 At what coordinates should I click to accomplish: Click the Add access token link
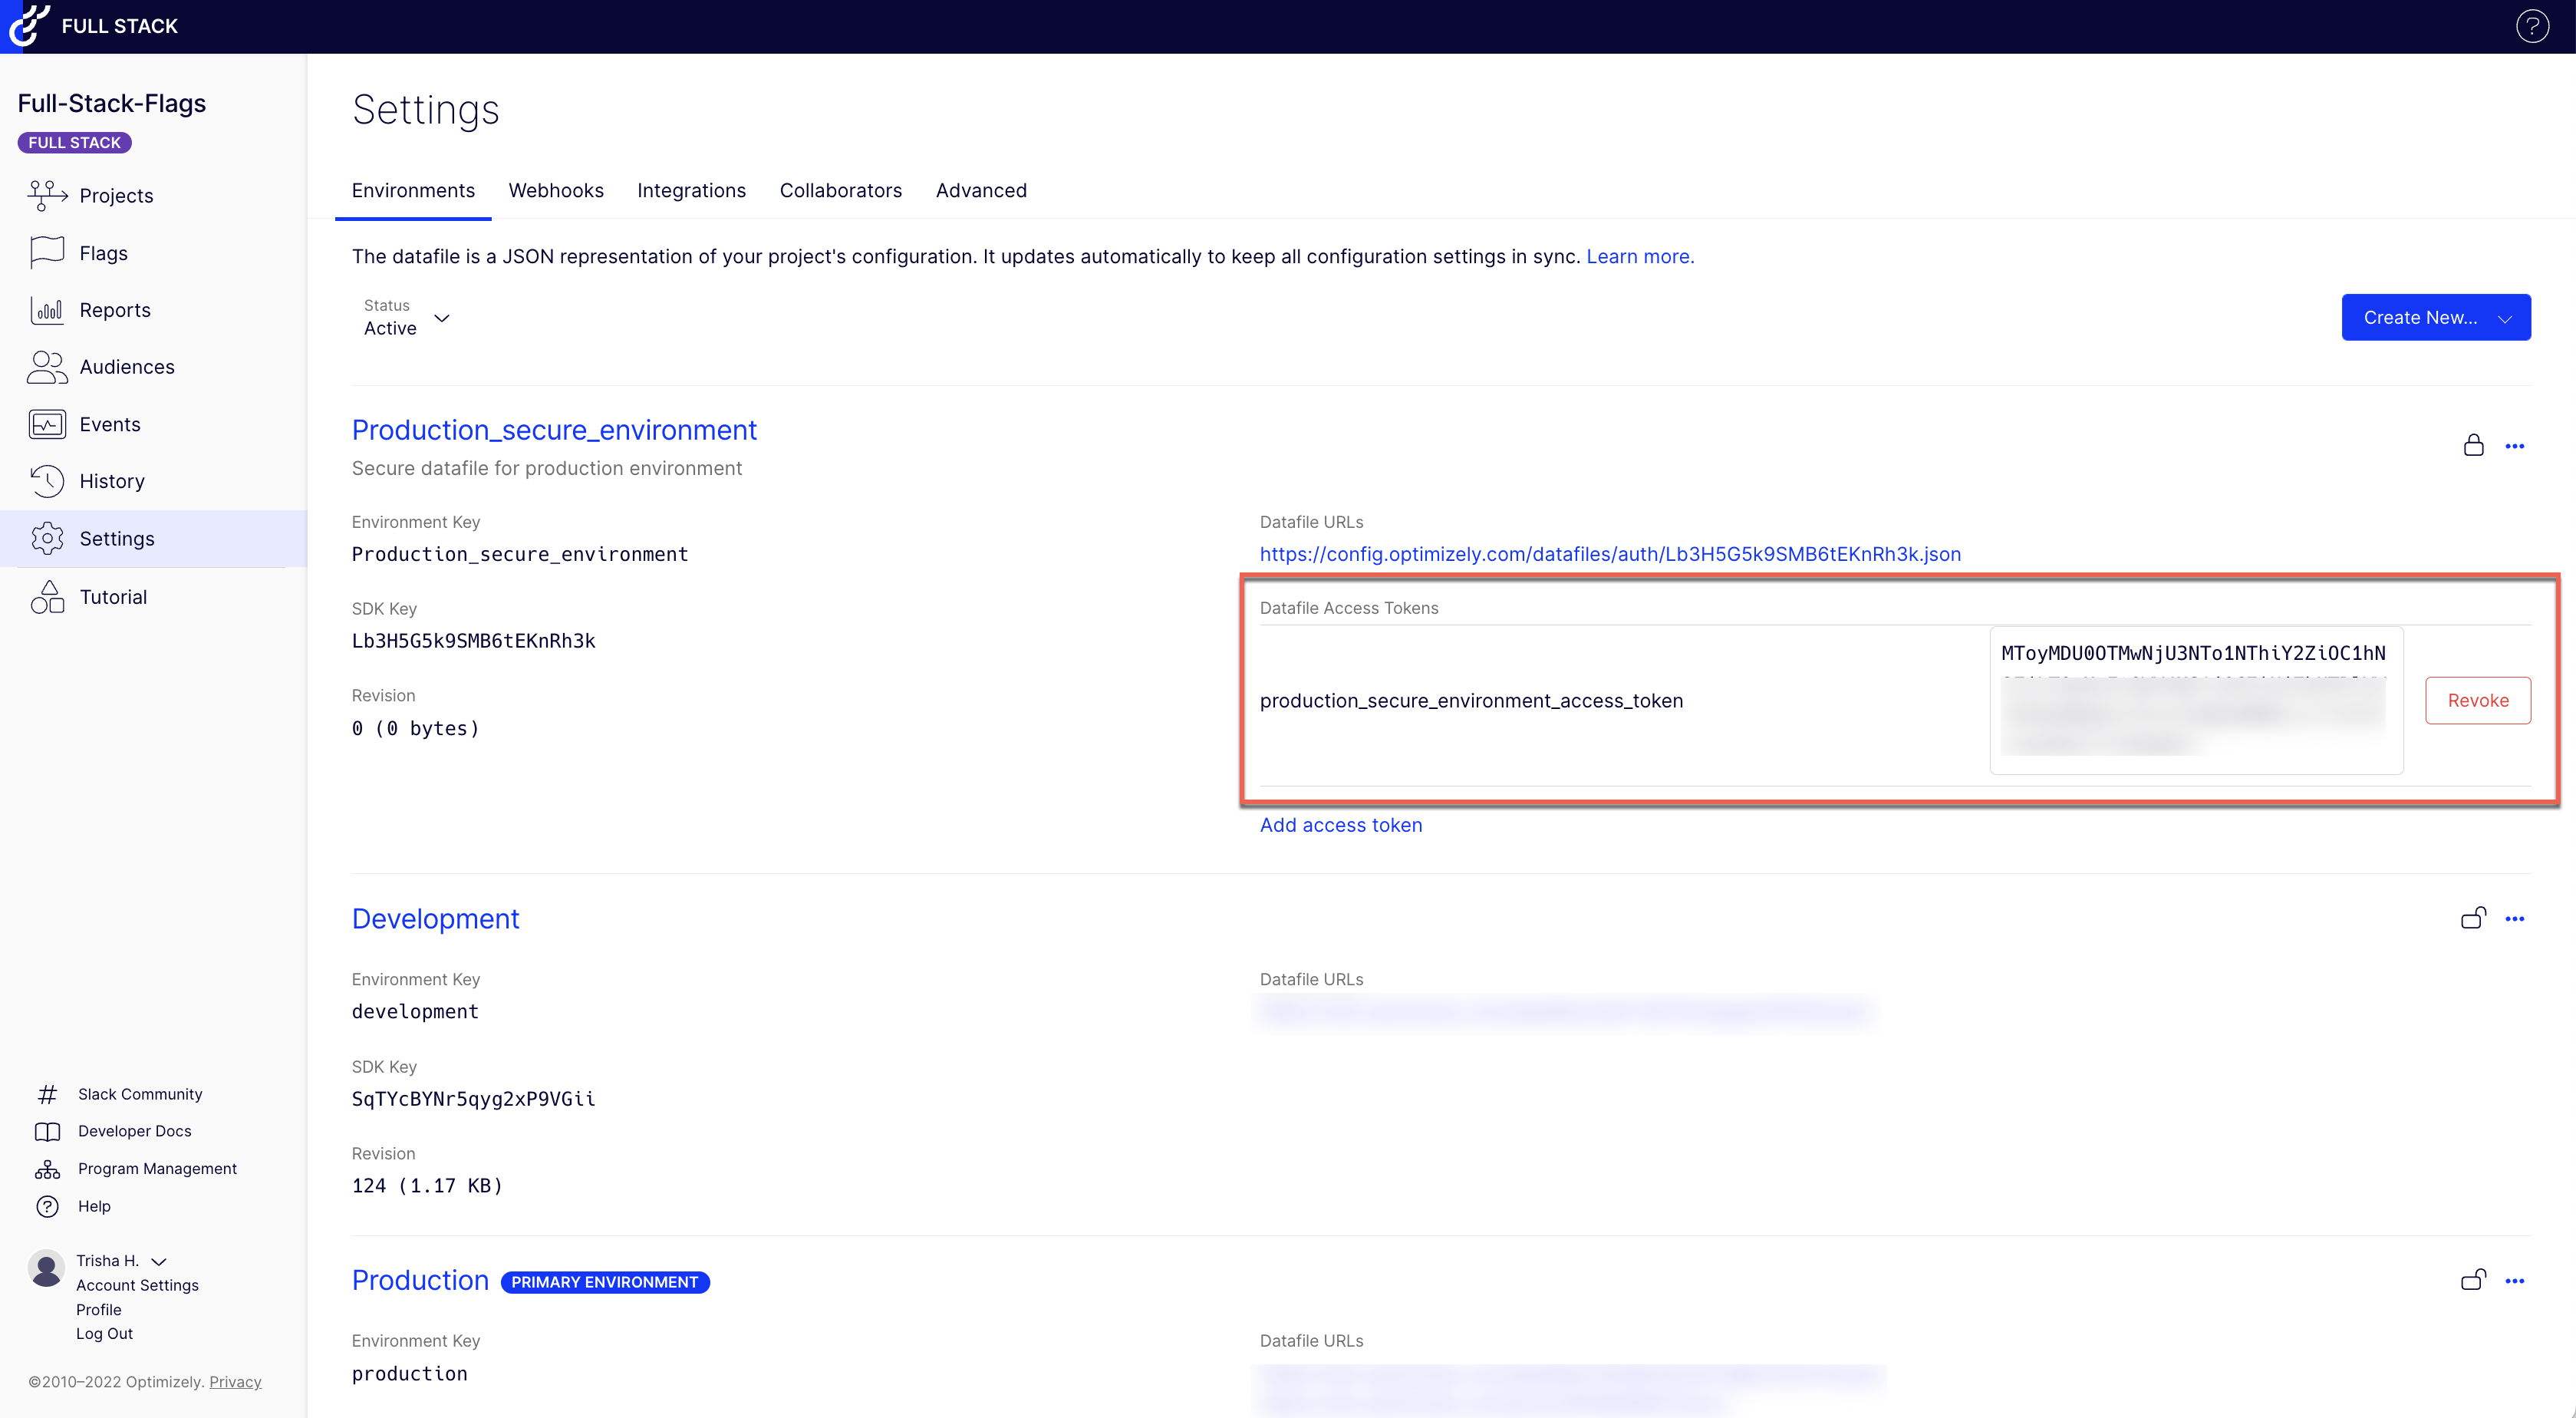1340,825
